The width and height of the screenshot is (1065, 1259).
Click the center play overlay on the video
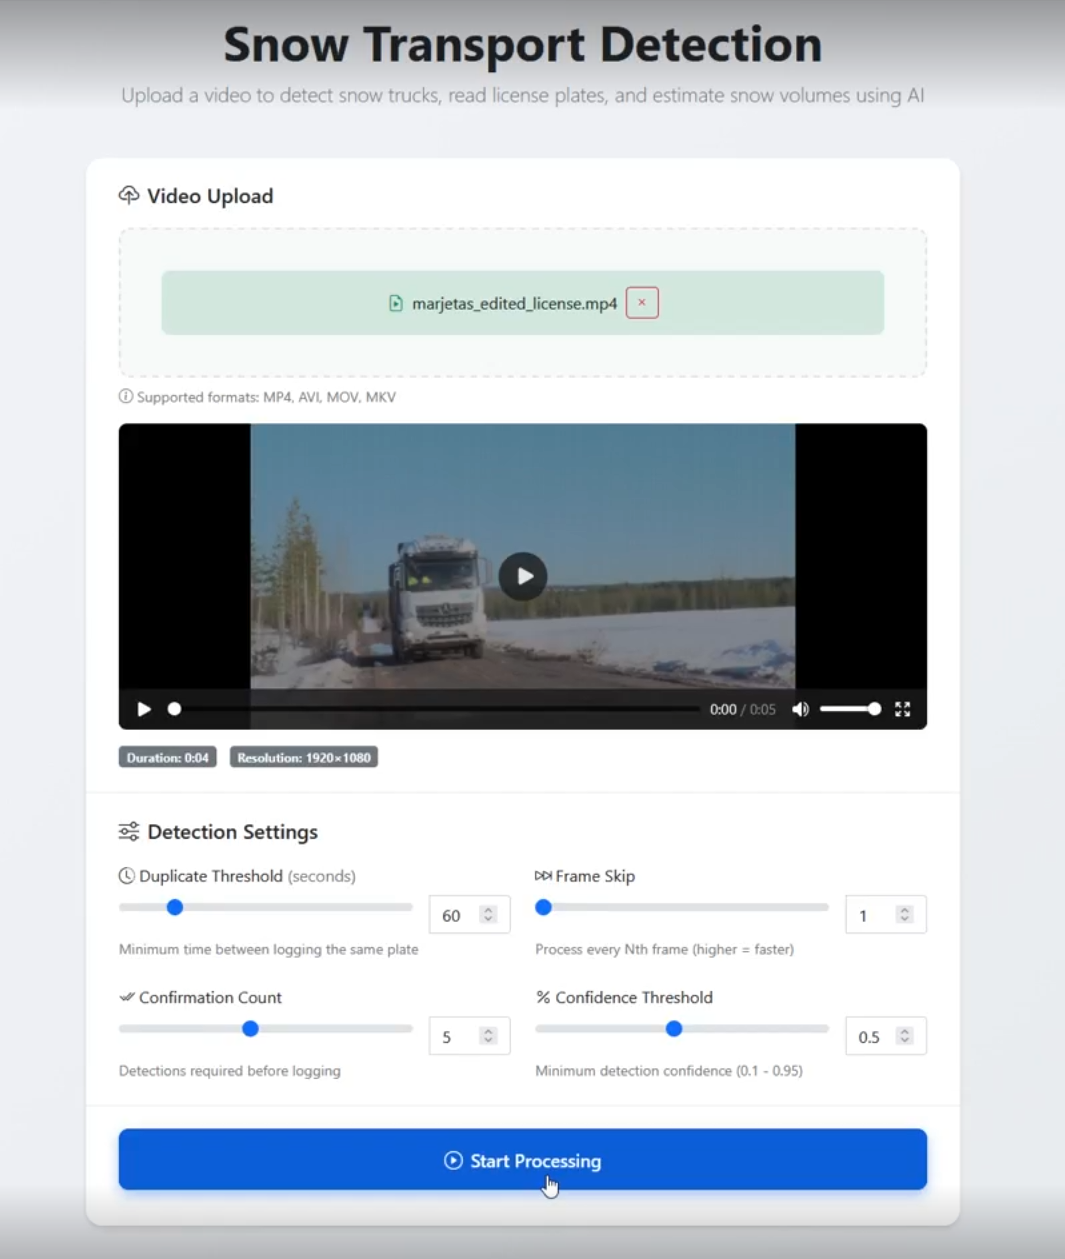522,576
